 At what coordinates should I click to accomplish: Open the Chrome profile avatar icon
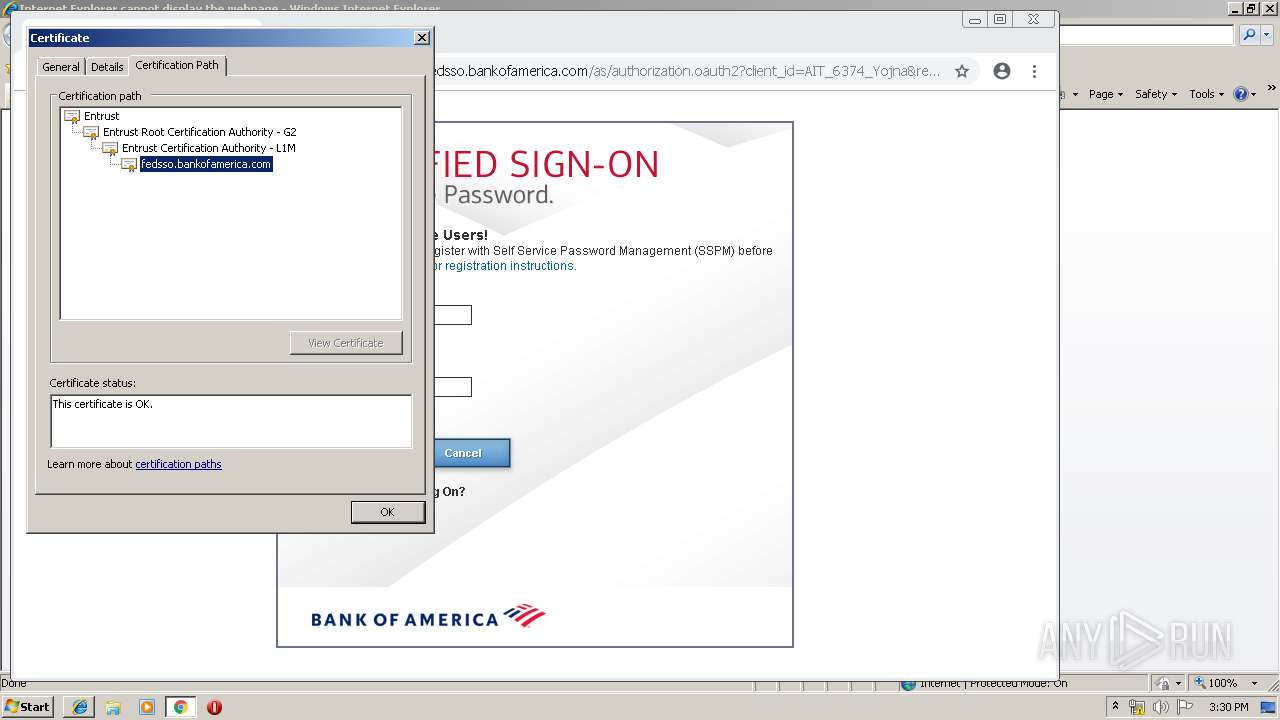click(1002, 71)
